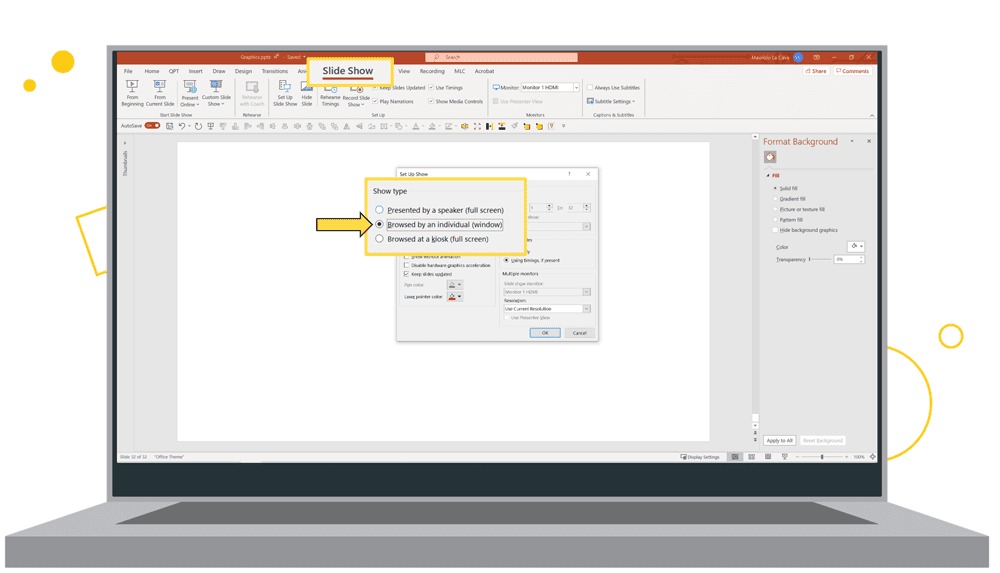
Task: Click the Hide Slide icon
Action: tap(307, 94)
